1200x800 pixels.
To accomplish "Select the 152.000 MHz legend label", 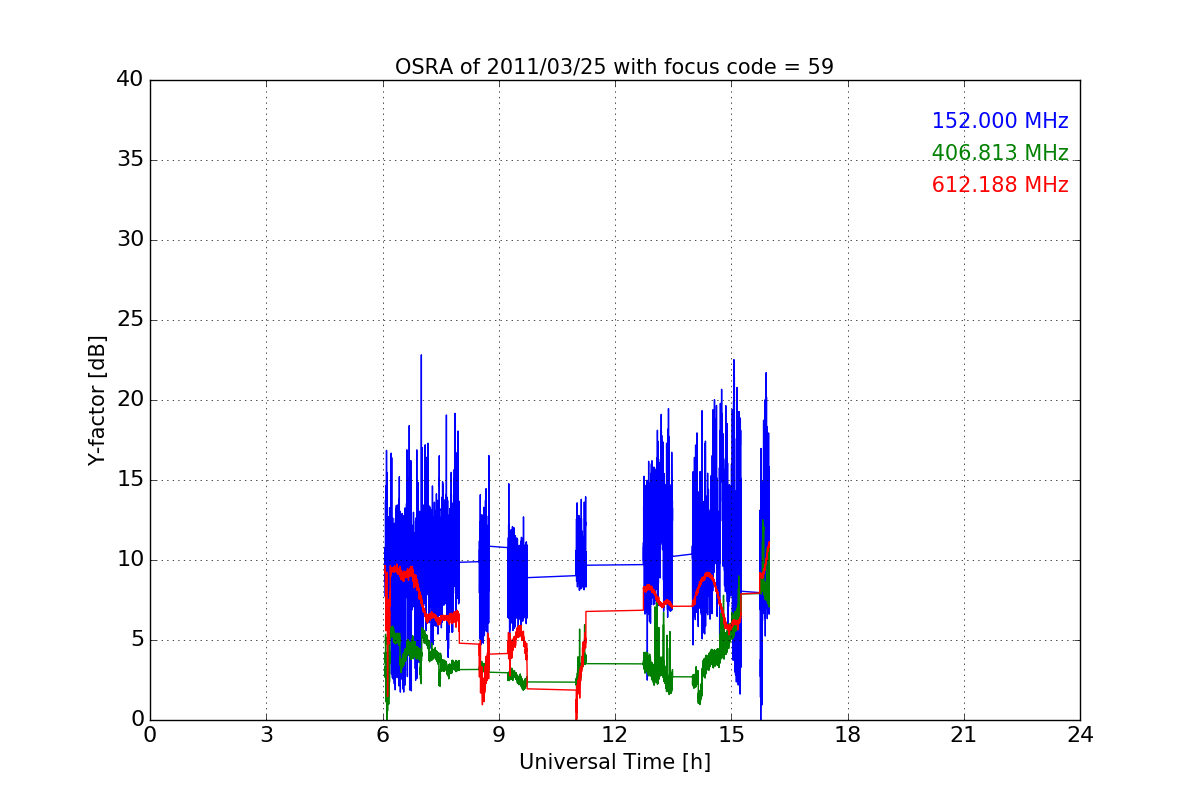I will pyautogui.click(x=1000, y=121).
